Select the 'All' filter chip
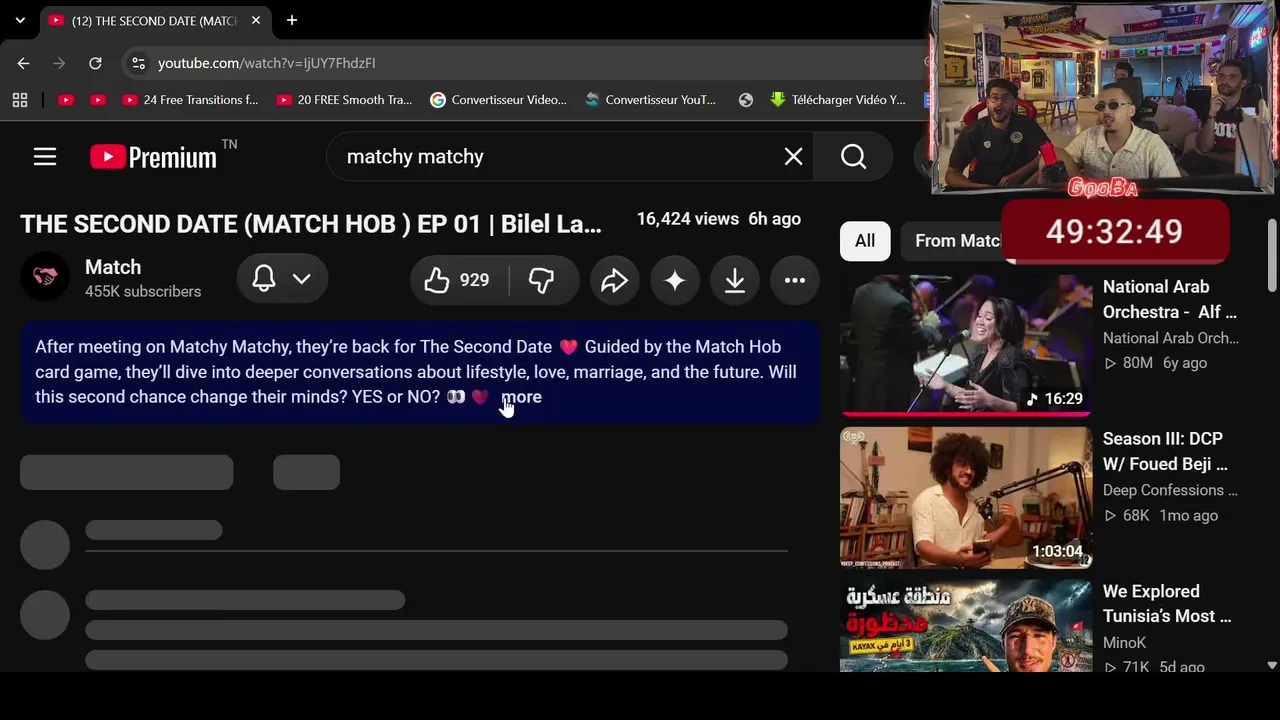This screenshot has width=1280, height=720. (x=865, y=241)
